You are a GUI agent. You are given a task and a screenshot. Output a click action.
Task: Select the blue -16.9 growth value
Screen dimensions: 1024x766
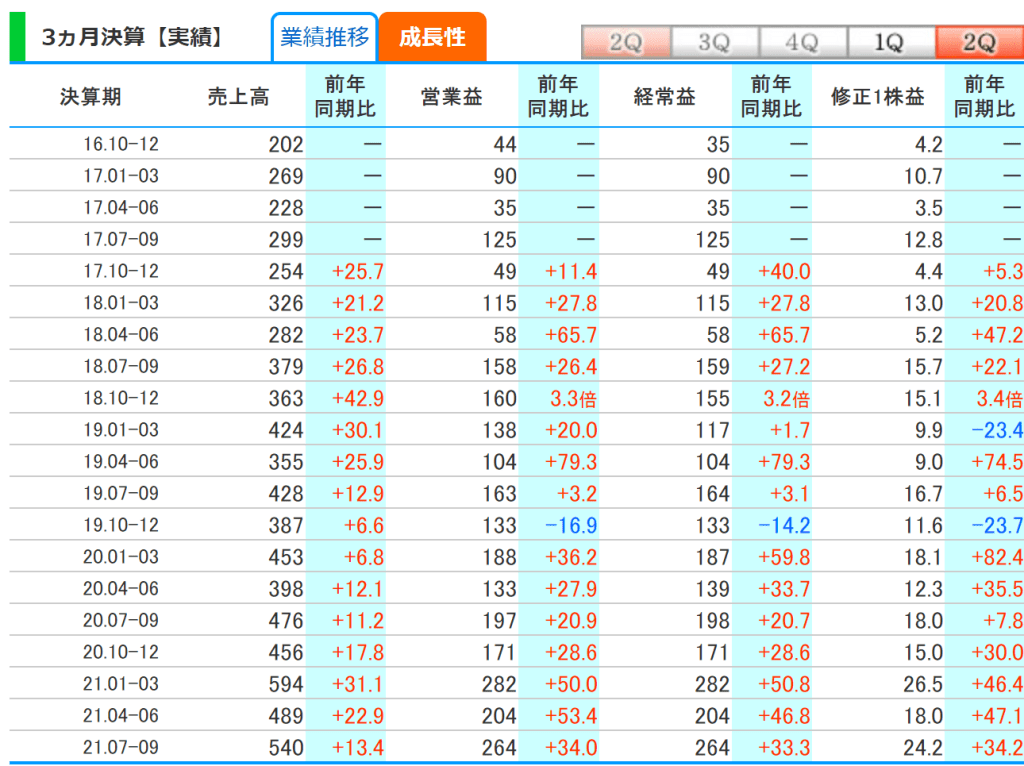571,526
